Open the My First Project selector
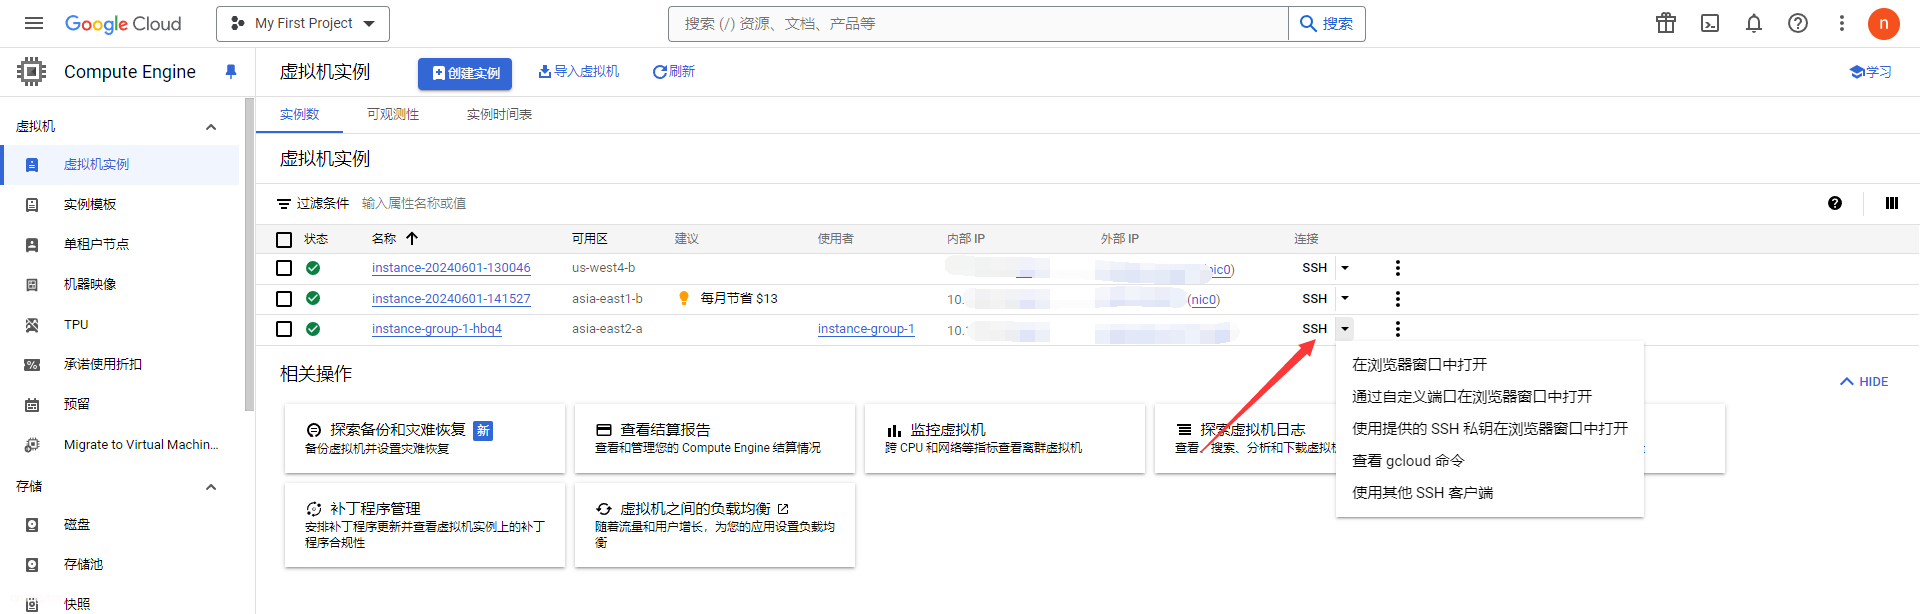Screen dimensions: 1920x614 point(303,23)
